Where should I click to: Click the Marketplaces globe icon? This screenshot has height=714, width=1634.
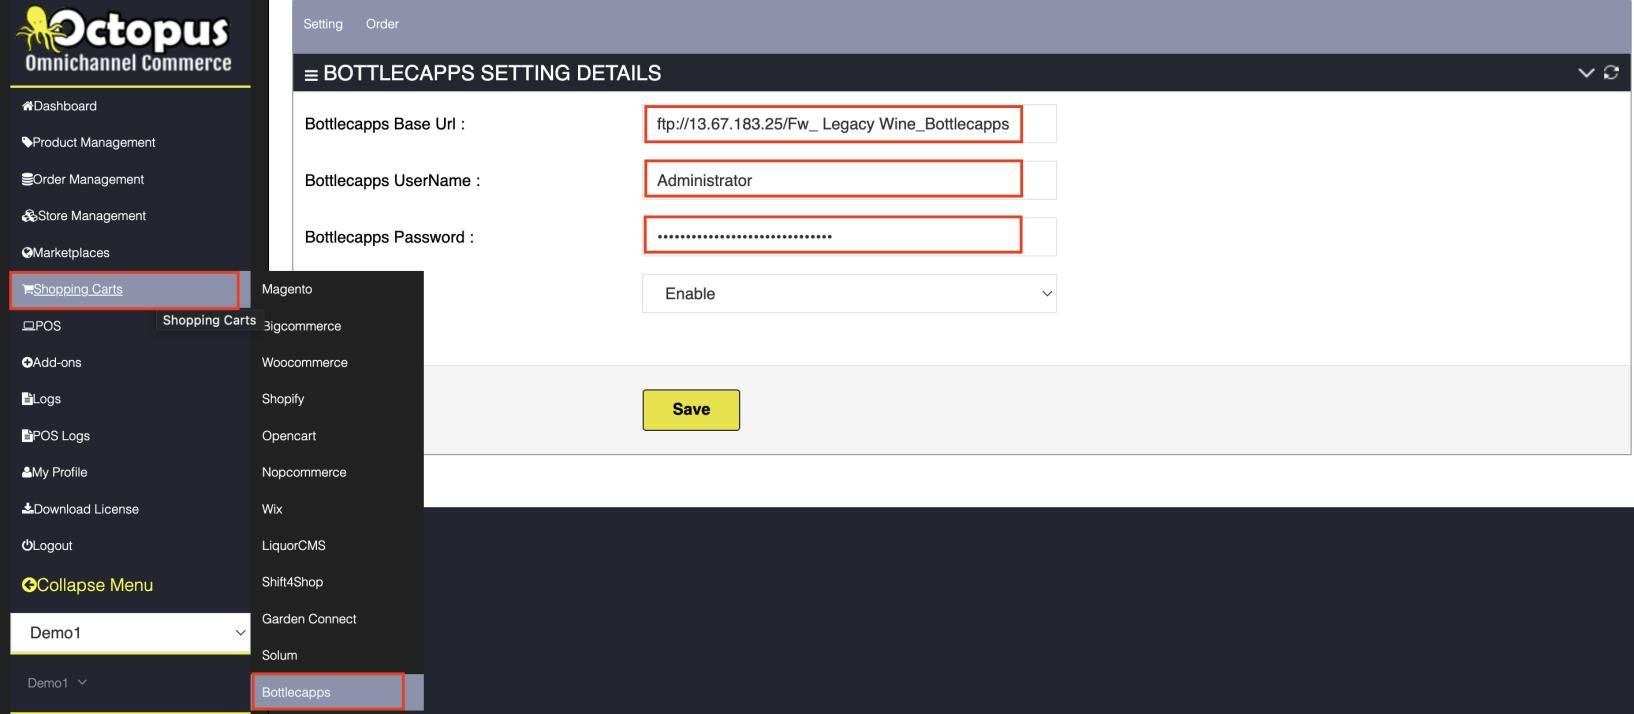[x=27, y=253]
